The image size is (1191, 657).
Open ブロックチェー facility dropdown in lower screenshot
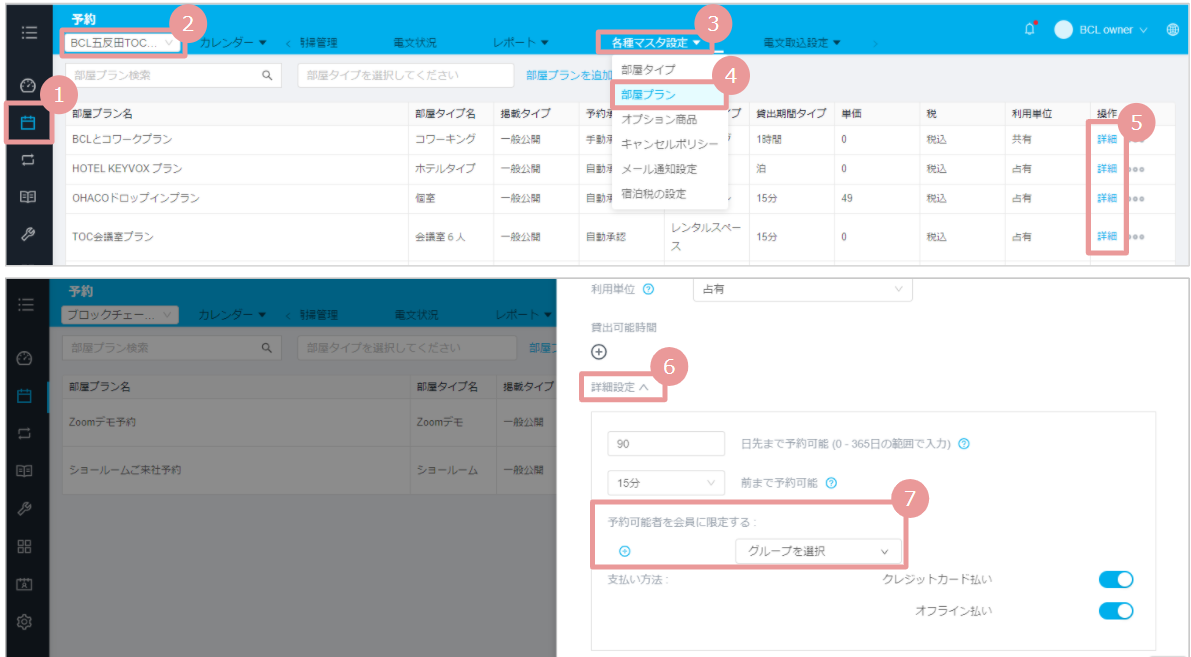[x=120, y=314]
